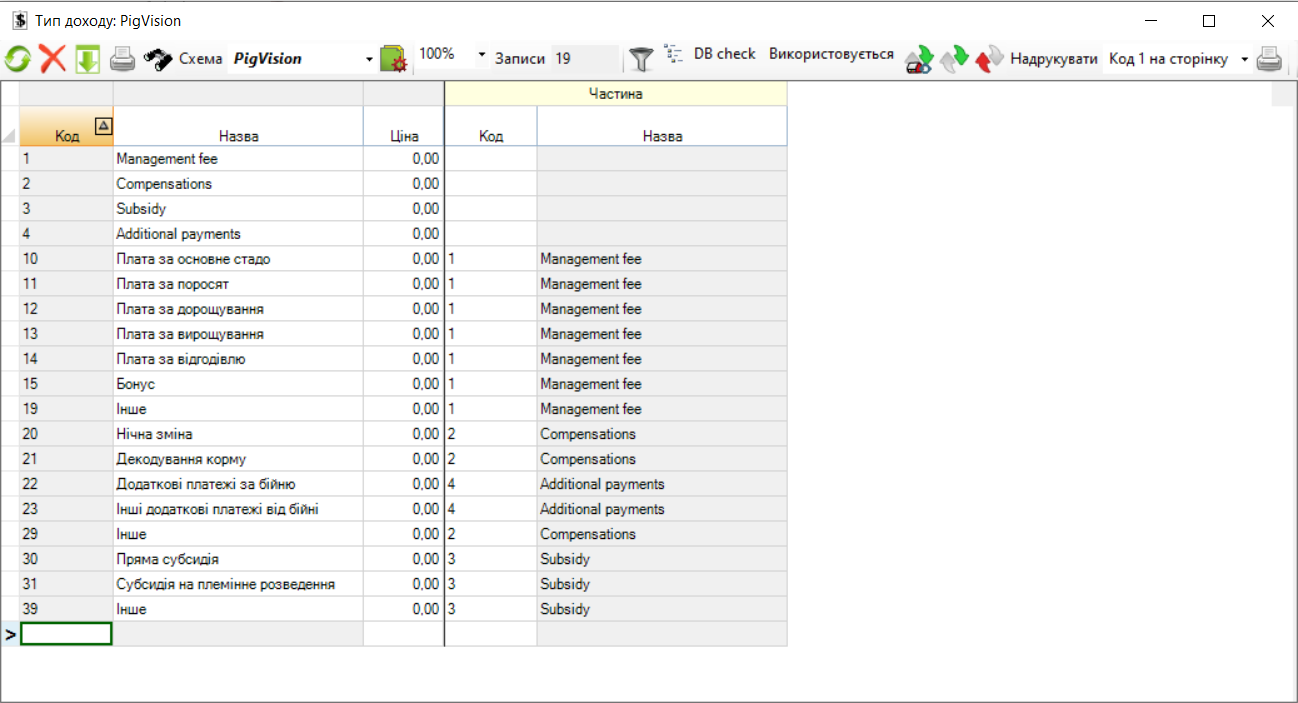Open search with the binoculars icon
Screen dimensions: 1298x703
158,59
